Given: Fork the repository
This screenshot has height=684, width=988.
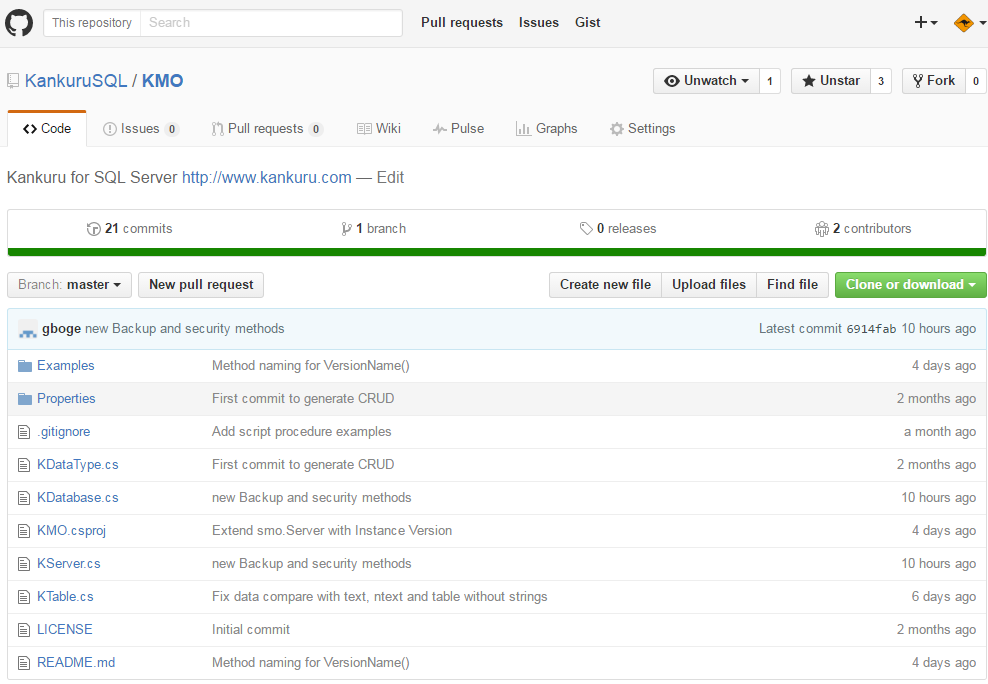Looking at the screenshot, I should 934,81.
